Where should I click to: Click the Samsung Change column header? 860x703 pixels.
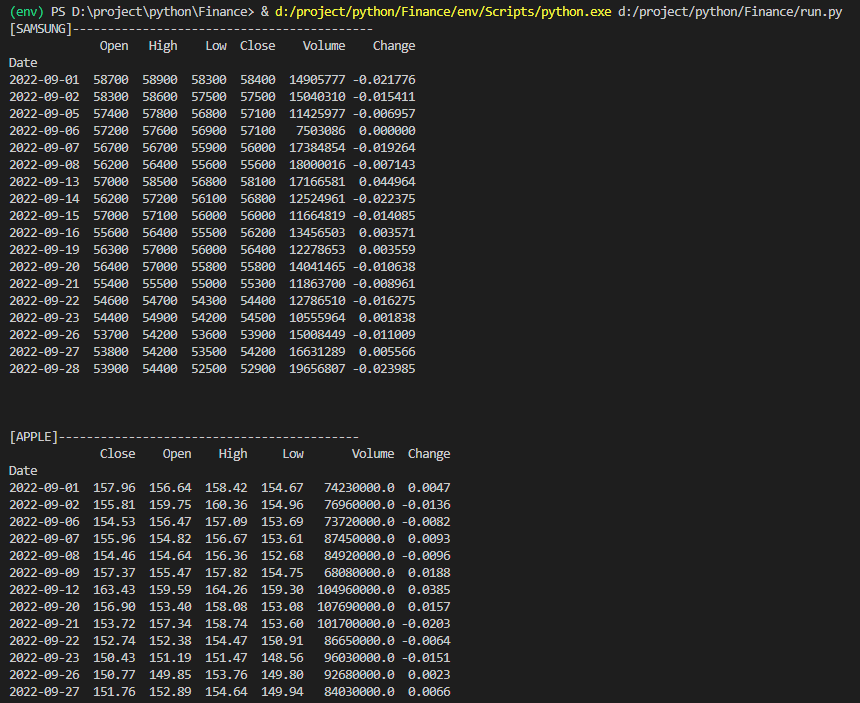coord(394,46)
